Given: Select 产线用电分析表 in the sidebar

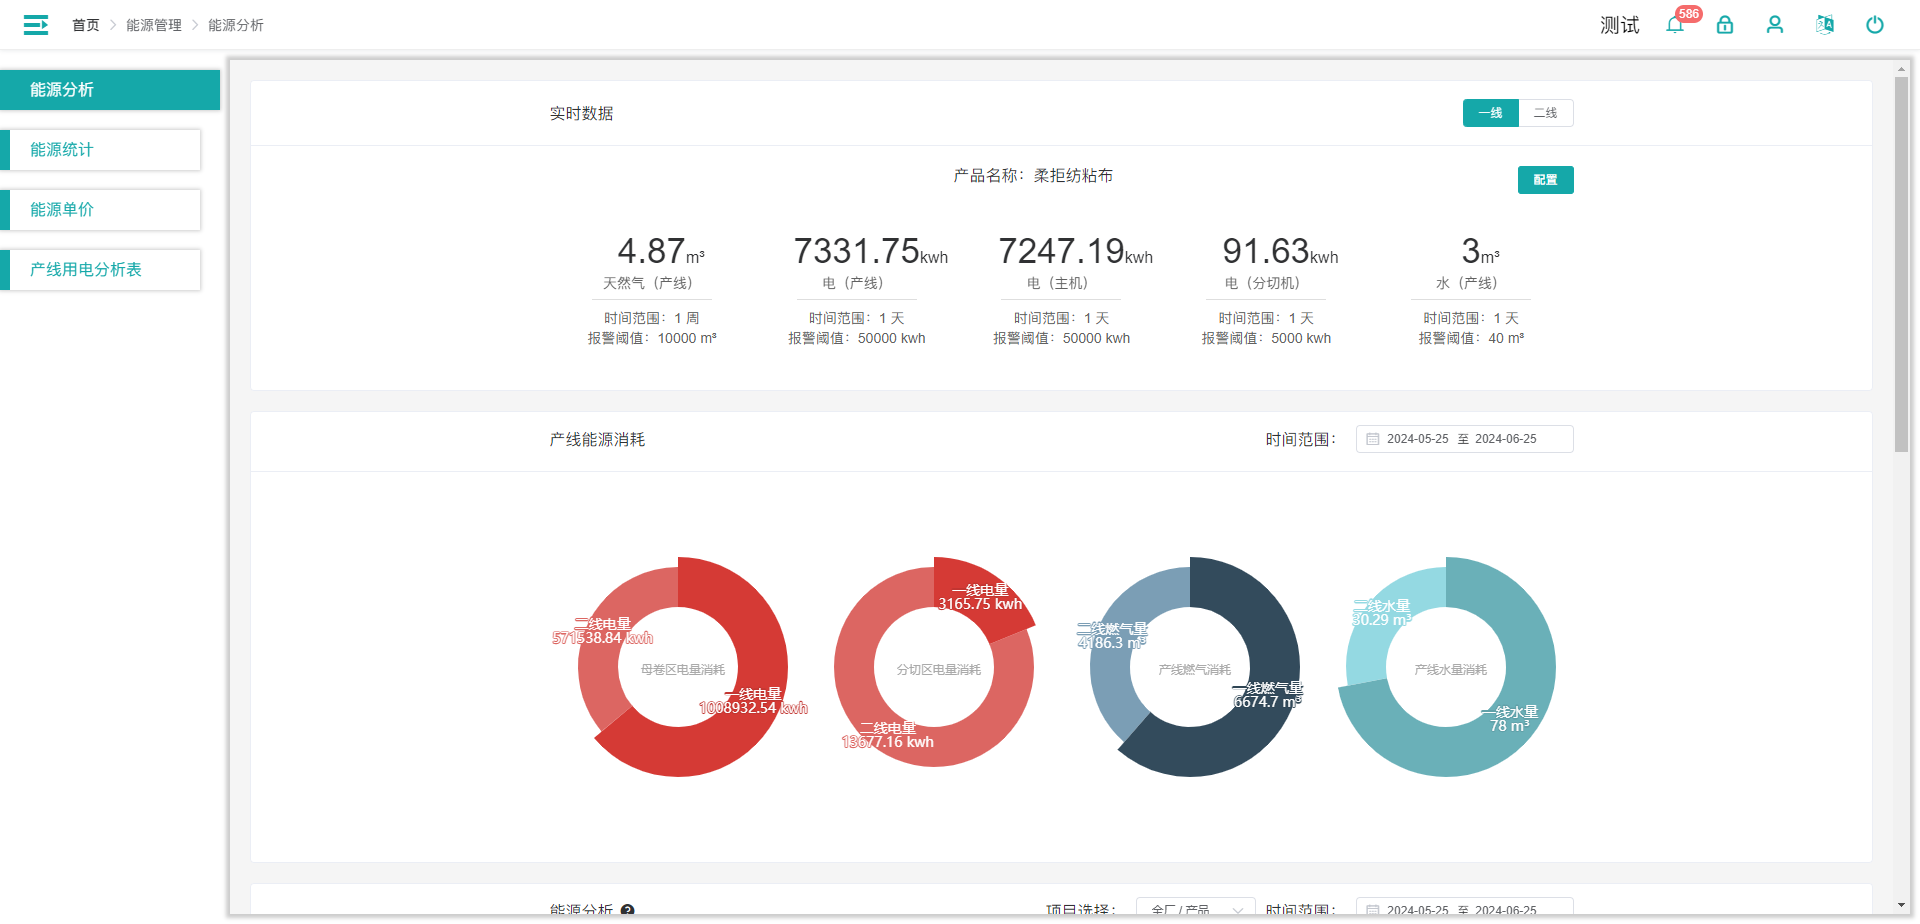Looking at the screenshot, I should [x=102, y=270].
